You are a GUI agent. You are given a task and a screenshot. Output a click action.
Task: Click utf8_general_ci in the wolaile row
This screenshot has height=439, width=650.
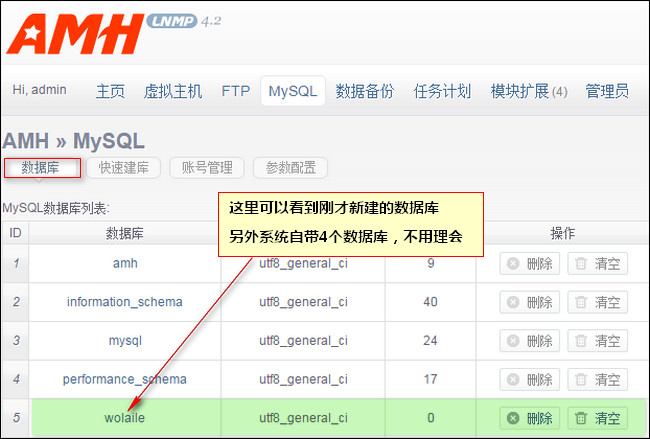303,418
